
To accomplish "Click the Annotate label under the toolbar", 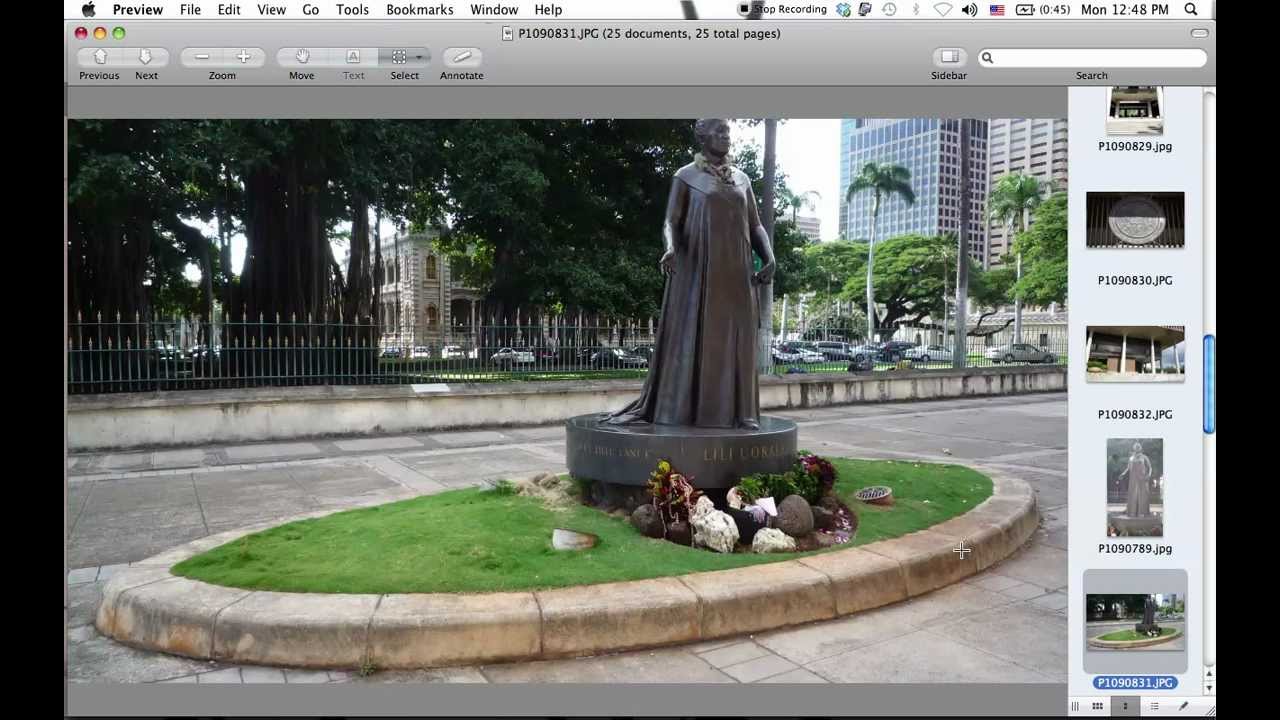I will tap(462, 76).
